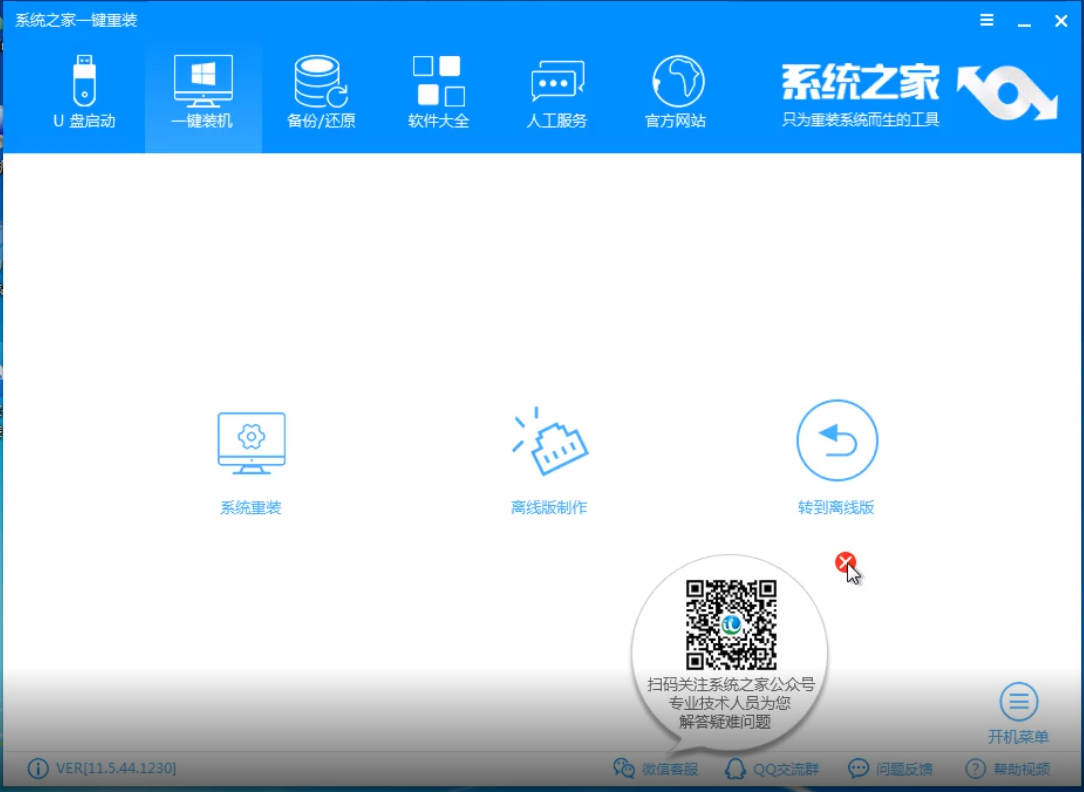The image size is (1084, 792).
Task: Start 系统重装 system reinstall
Action: (x=250, y=460)
